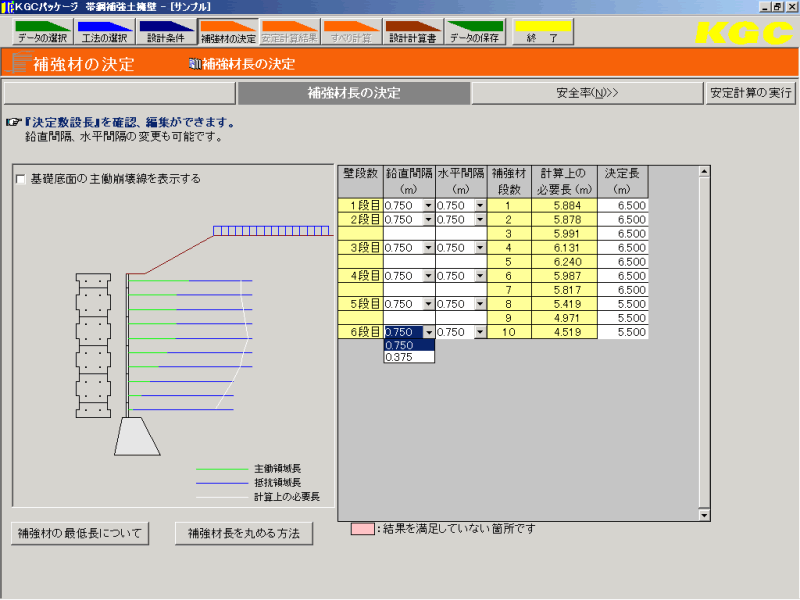Select the 補強材の決定 toolbar icon
Viewport: 800px width, 600px height.
click(x=226, y=31)
